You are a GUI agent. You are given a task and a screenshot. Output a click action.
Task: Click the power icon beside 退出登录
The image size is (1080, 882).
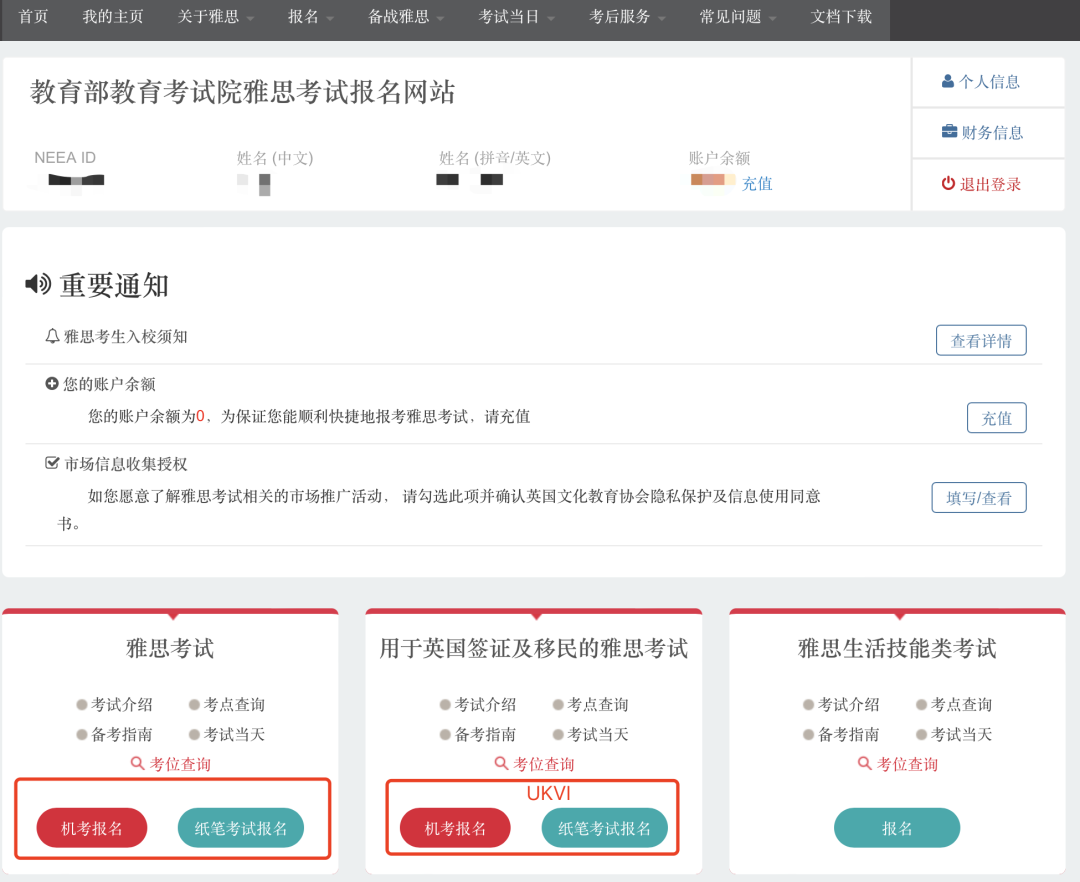(x=948, y=184)
